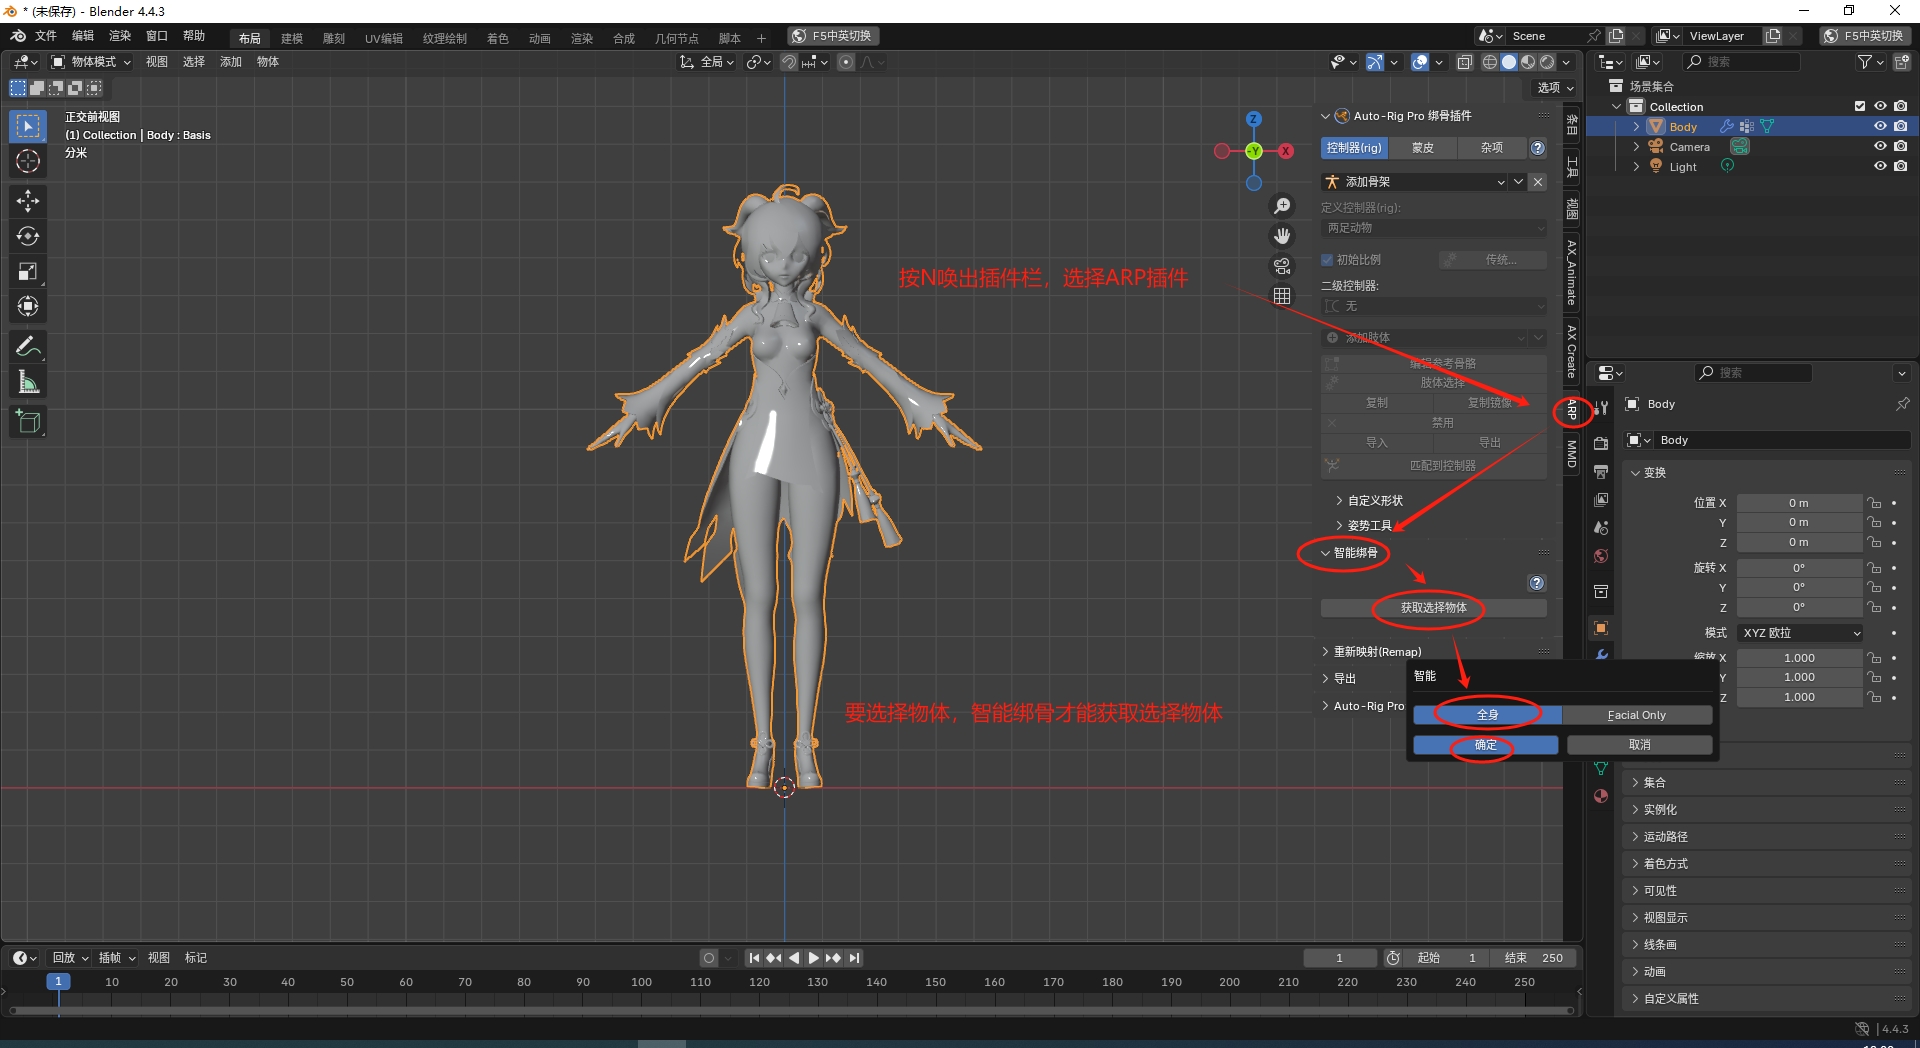Switch to the UV Editing workspace tab
Viewport: 1920px width, 1048px height.
click(384, 39)
